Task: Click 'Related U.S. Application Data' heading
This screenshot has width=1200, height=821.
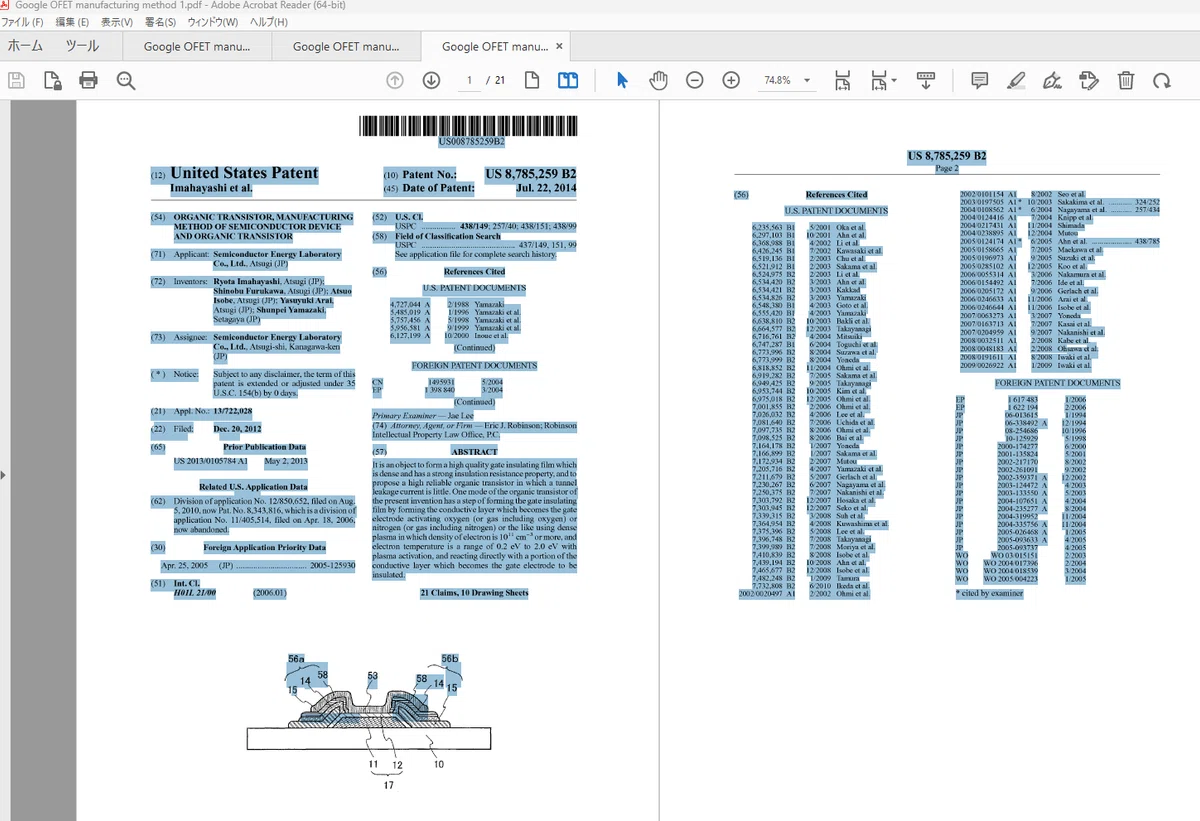Action: pos(253,487)
